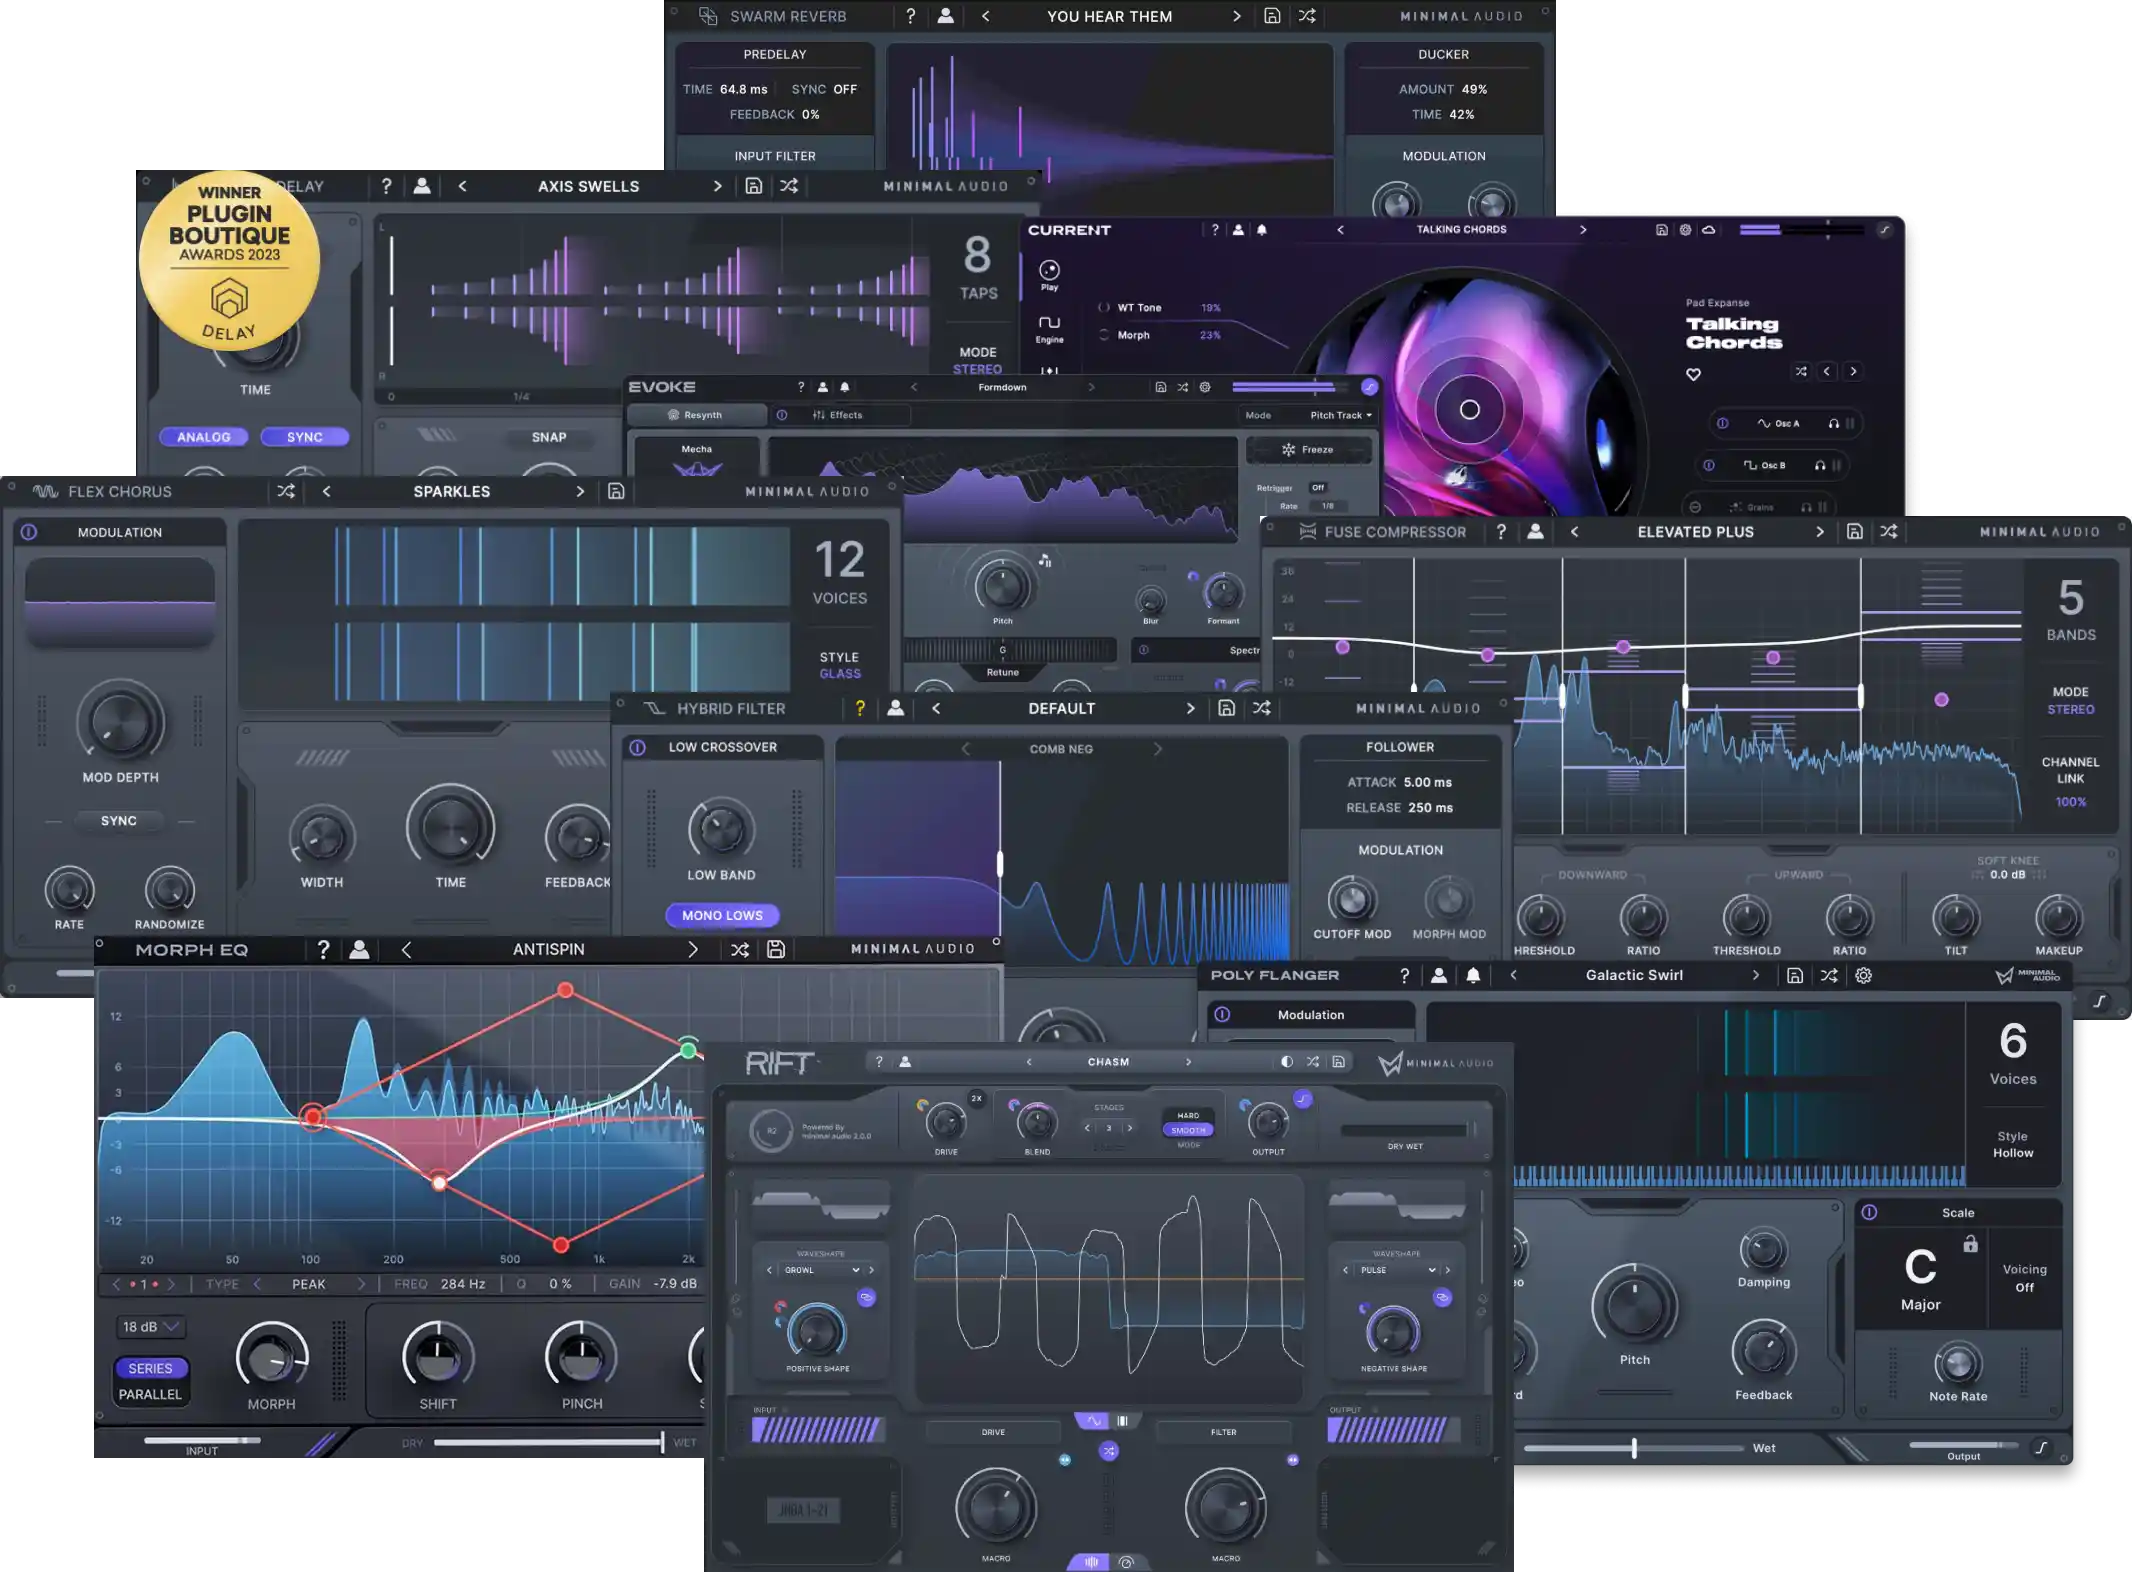Click the GLASS style value in Flex Chorus
2132x1572 pixels.
[840, 674]
